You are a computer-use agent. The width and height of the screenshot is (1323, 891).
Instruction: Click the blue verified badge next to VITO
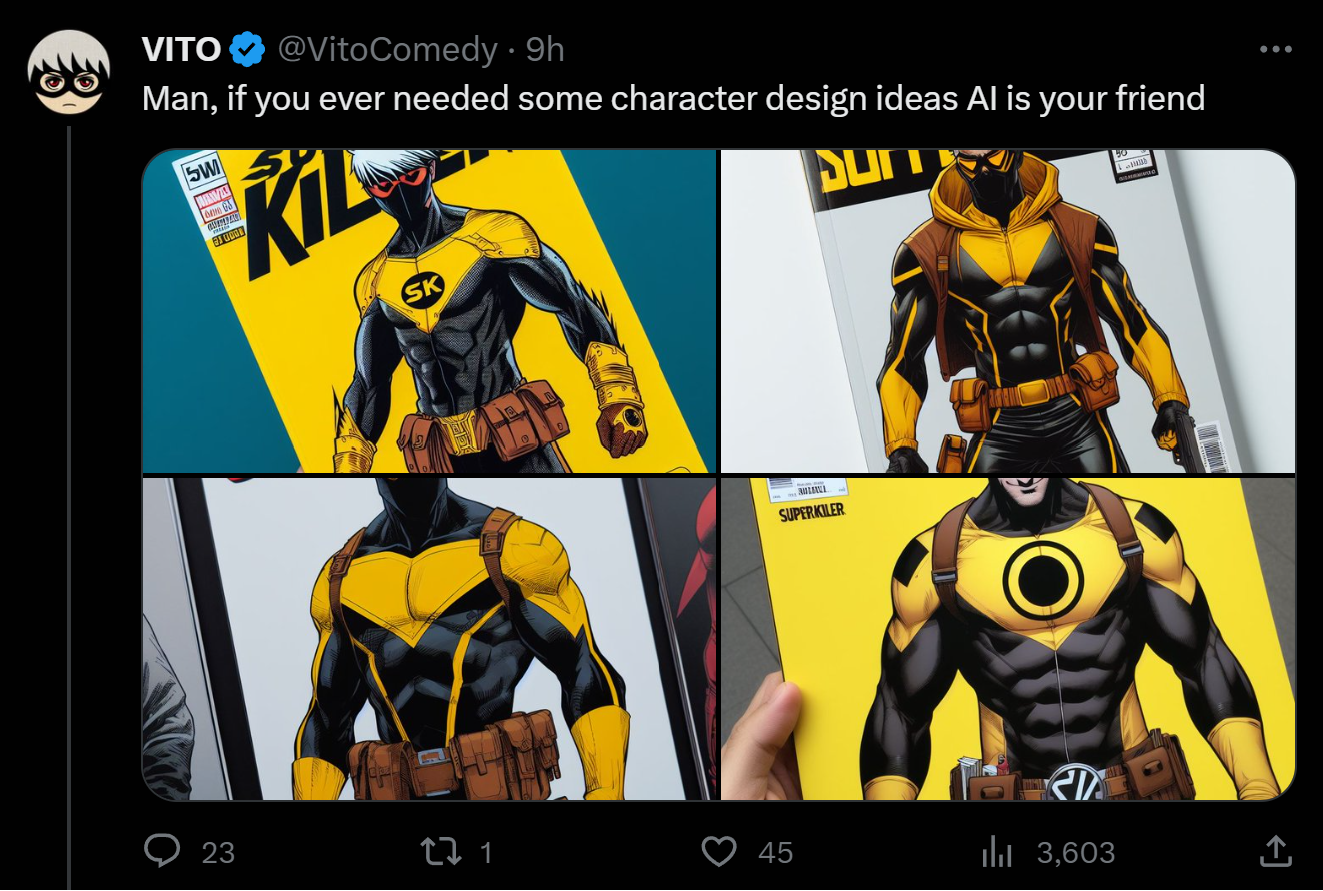pyautogui.click(x=248, y=49)
